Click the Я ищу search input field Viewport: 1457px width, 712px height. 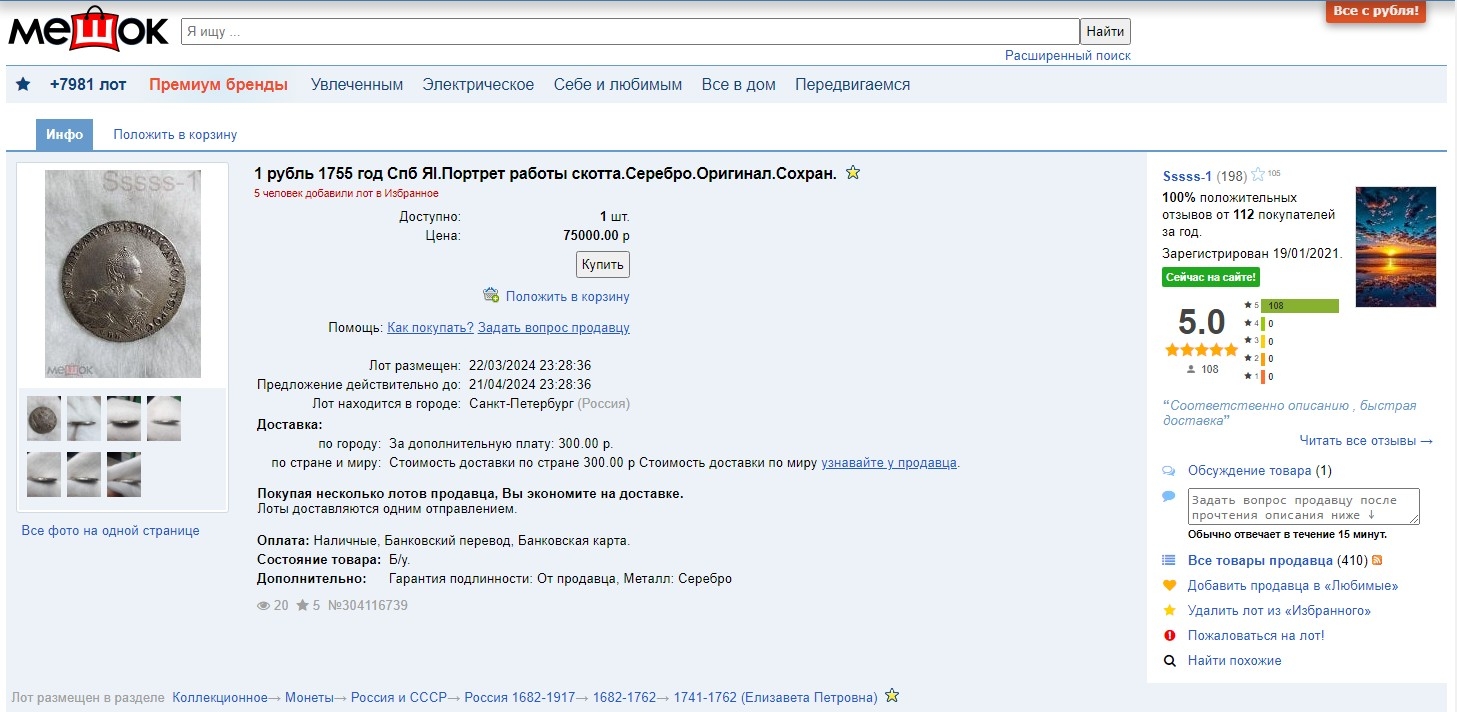click(629, 31)
